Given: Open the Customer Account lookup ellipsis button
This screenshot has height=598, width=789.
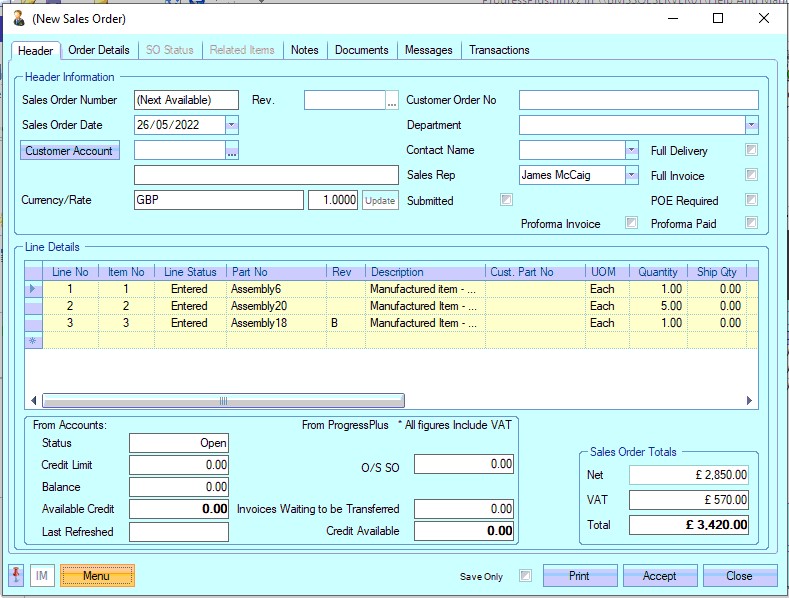Looking at the screenshot, I should (232, 151).
